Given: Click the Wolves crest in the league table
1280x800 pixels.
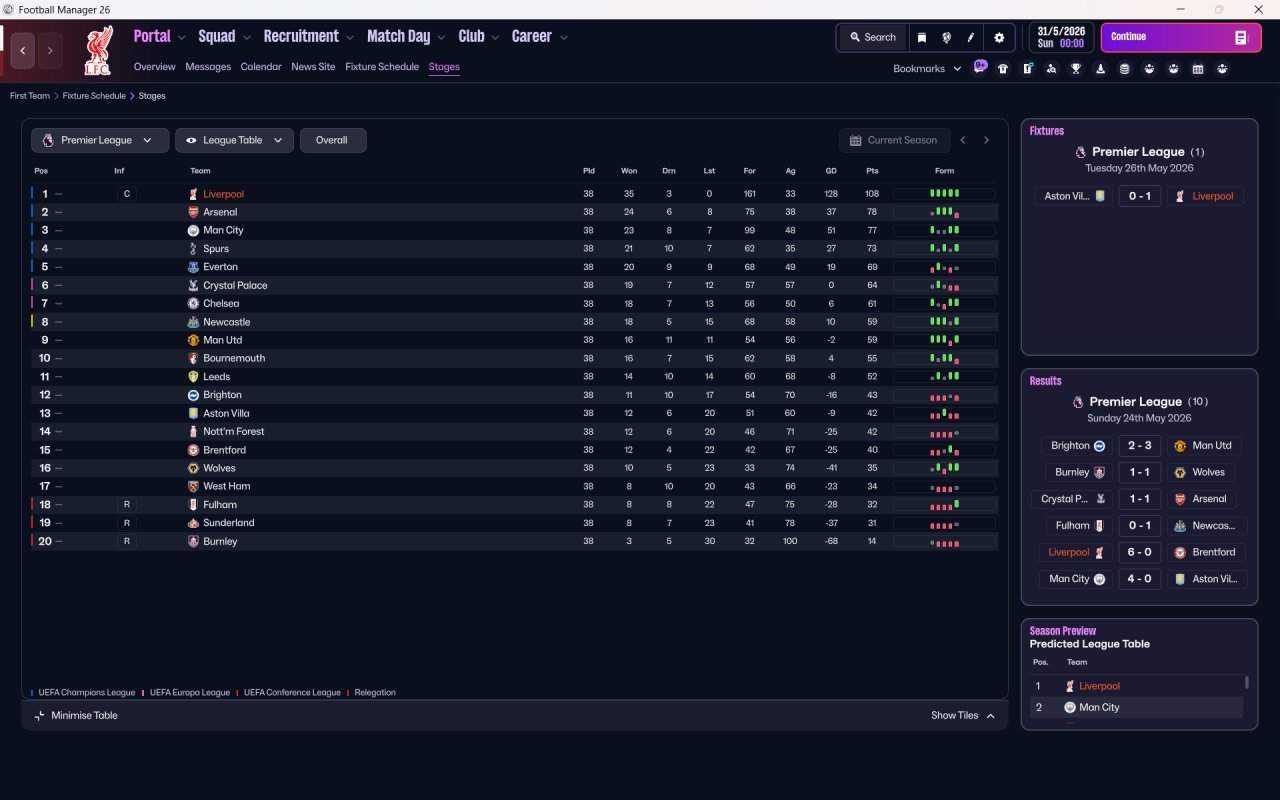Looking at the screenshot, I should point(193,468).
